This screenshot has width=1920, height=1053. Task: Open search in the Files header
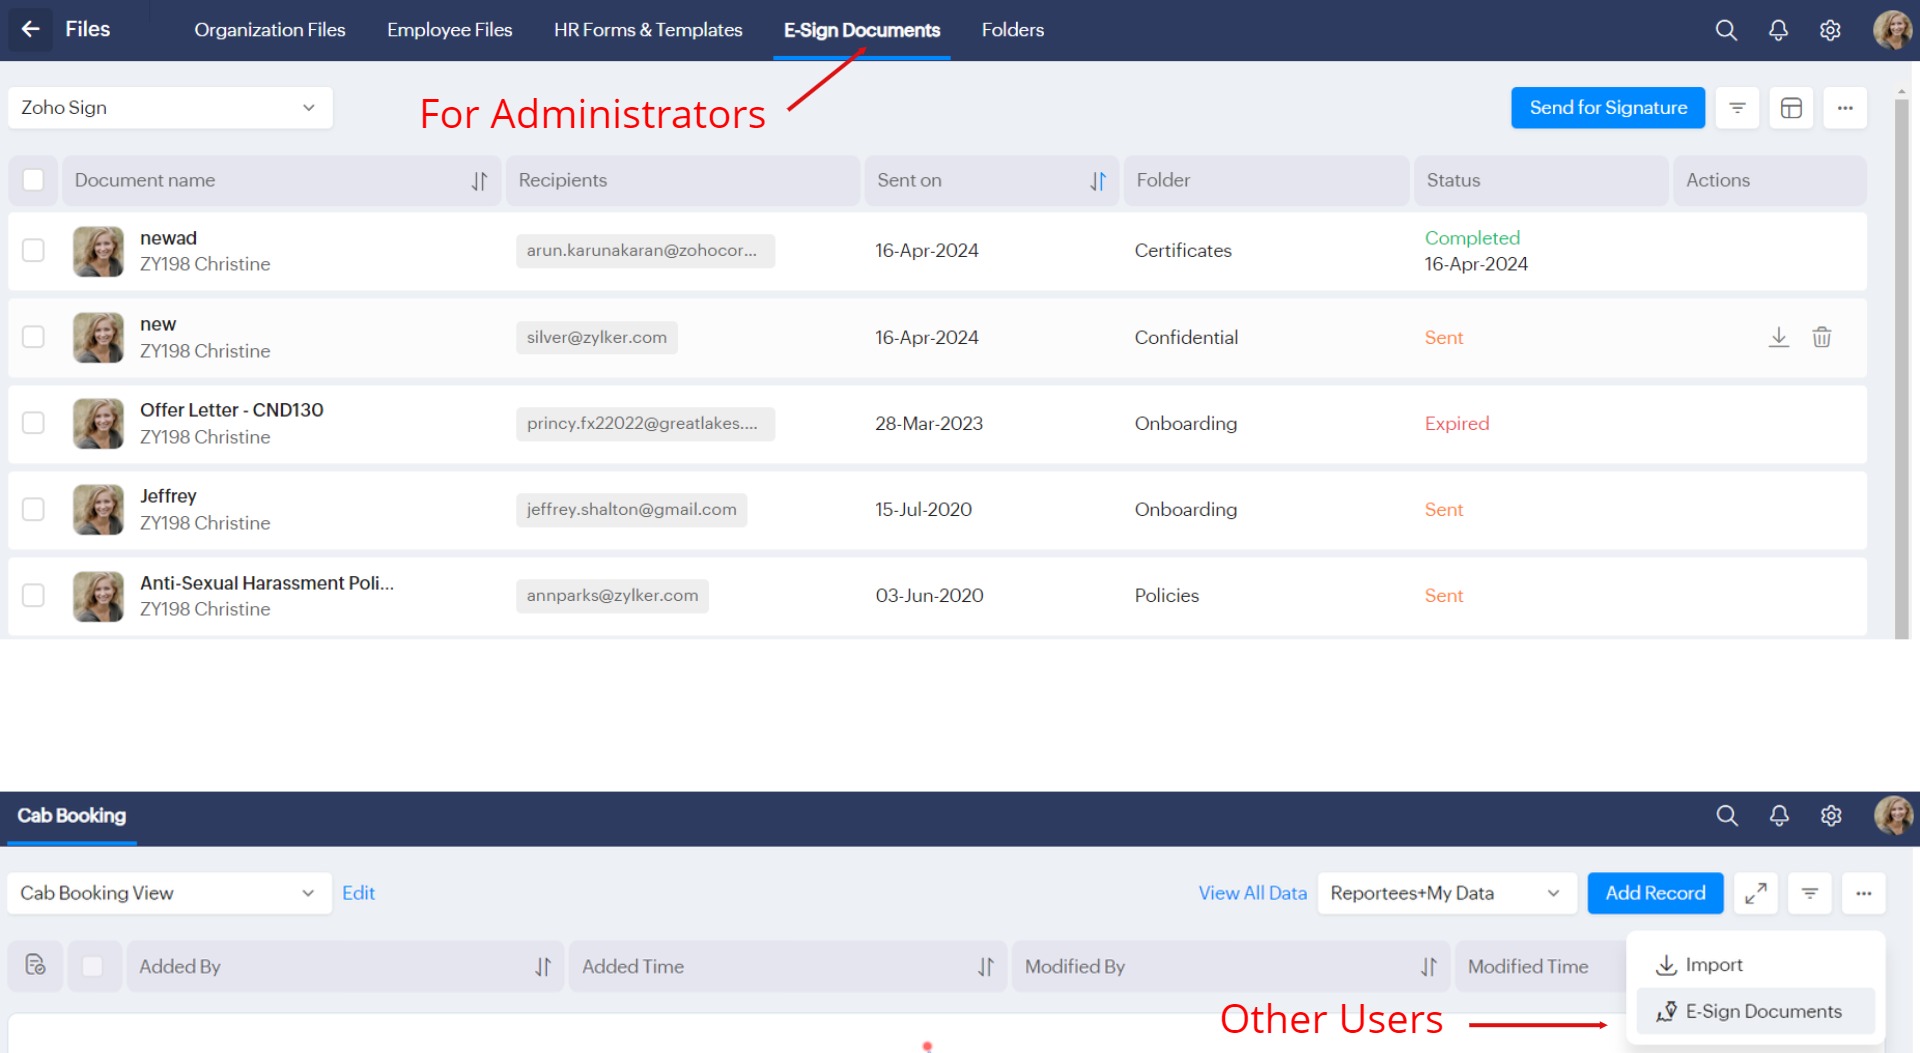click(x=1726, y=30)
